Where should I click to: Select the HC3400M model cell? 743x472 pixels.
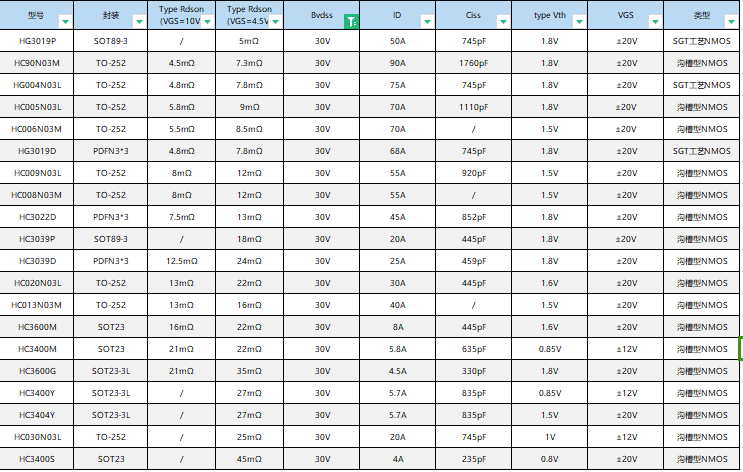coord(37,349)
